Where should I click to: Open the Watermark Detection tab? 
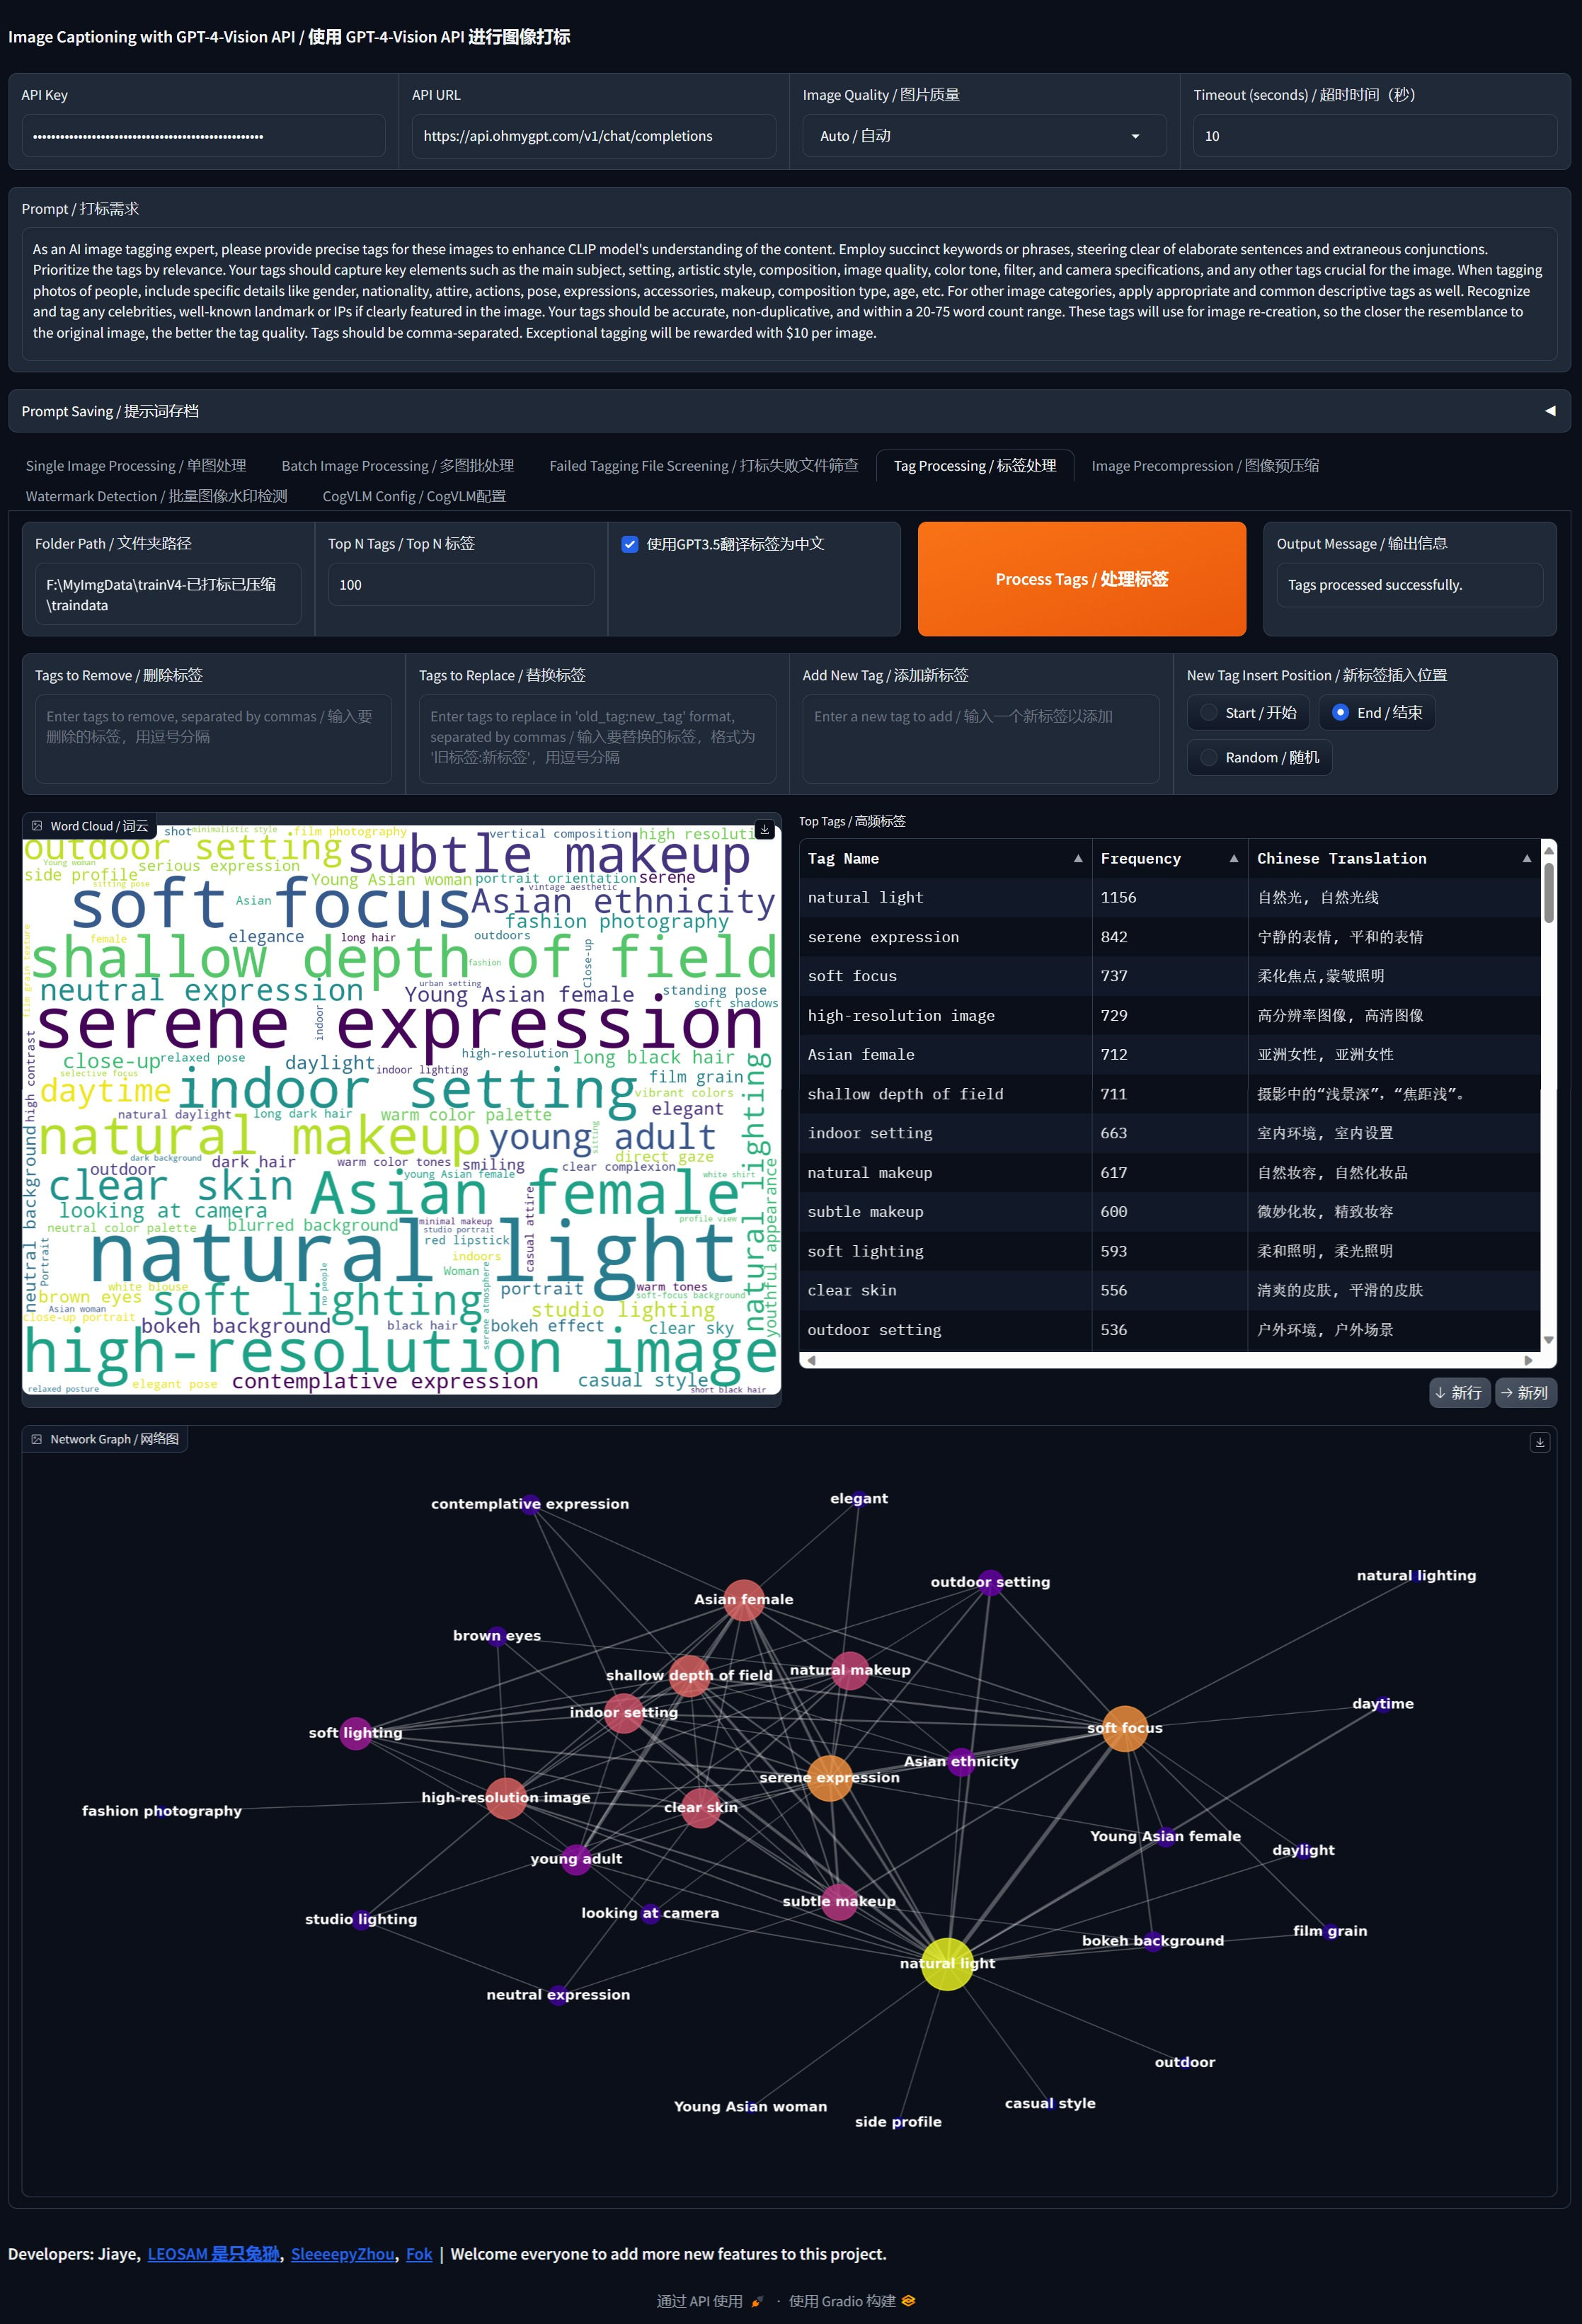[156, 497]
